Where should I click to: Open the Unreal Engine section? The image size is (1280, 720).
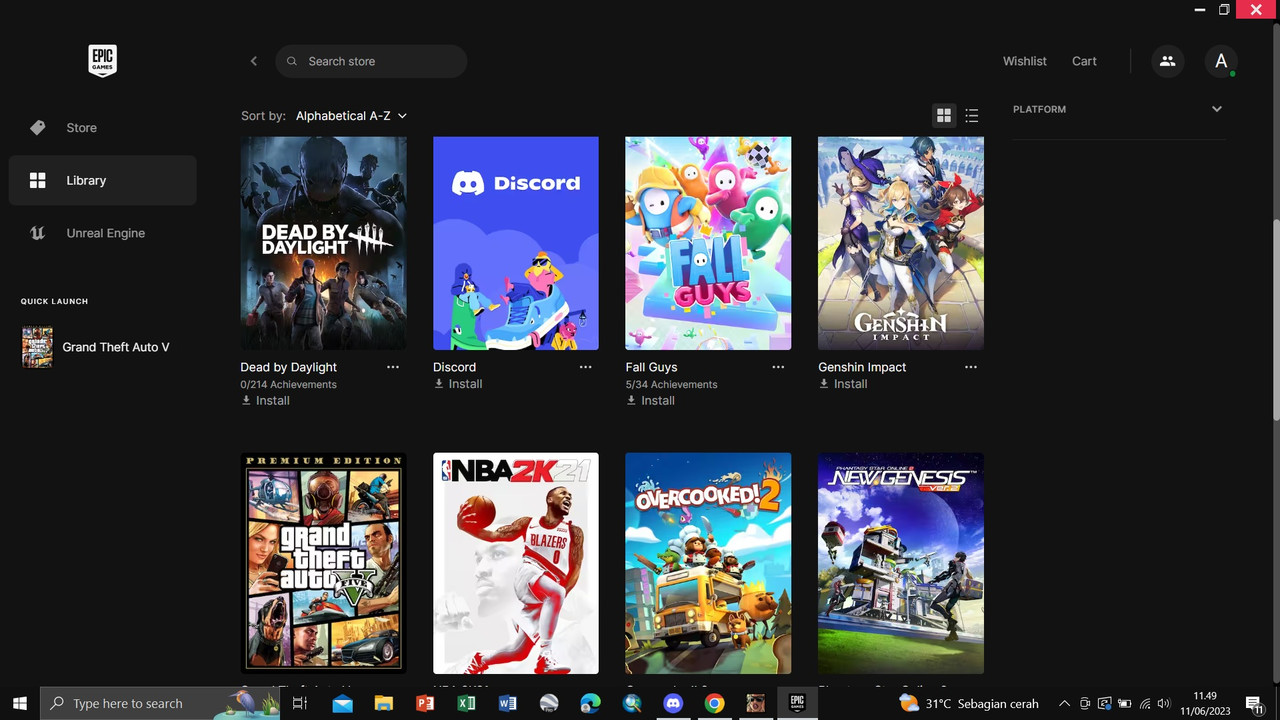click(103, 233)
